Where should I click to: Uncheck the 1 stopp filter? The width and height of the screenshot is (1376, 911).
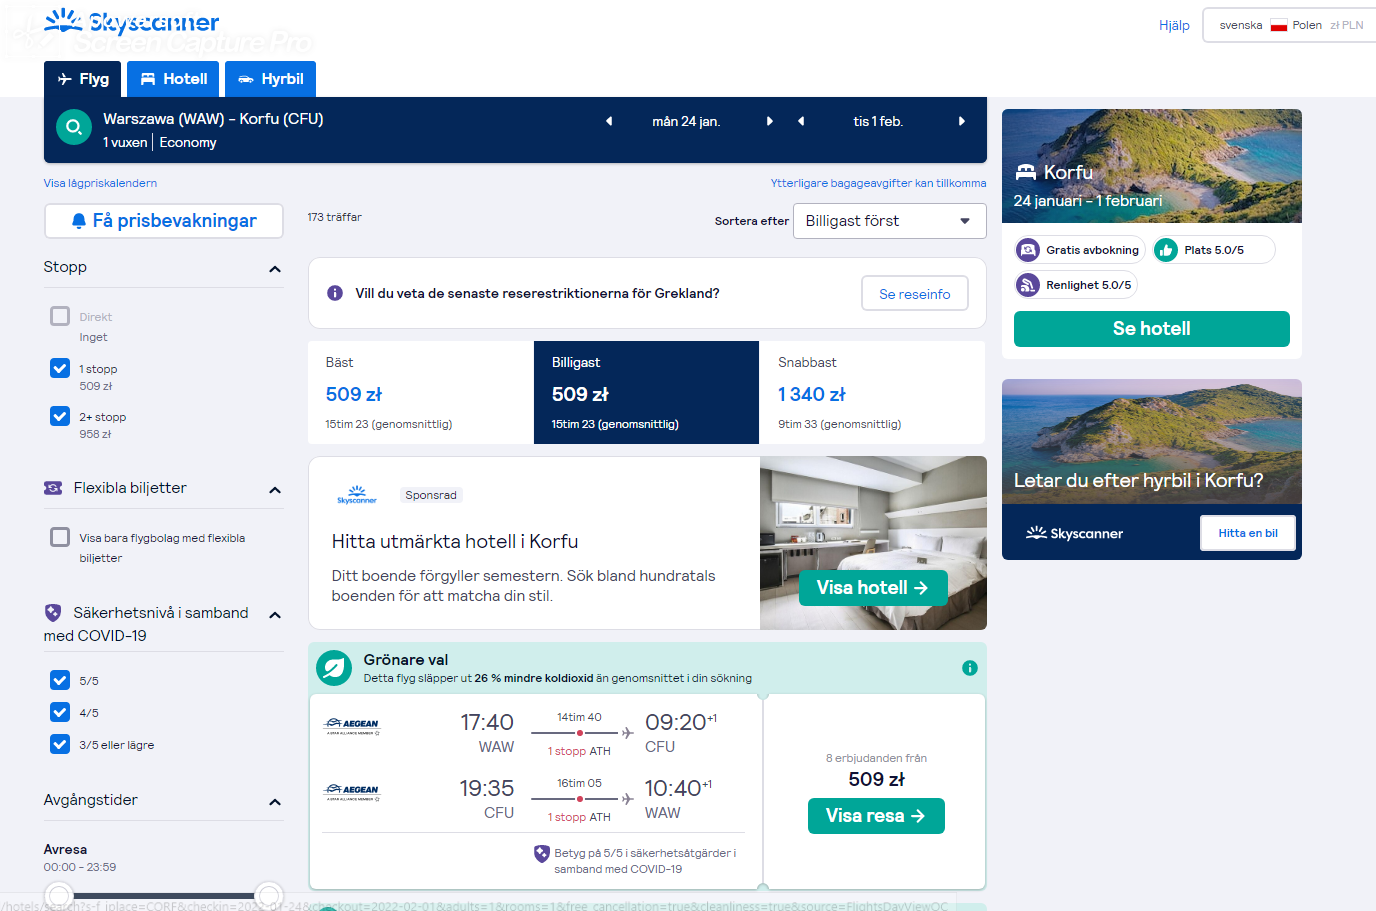(60, 368)
